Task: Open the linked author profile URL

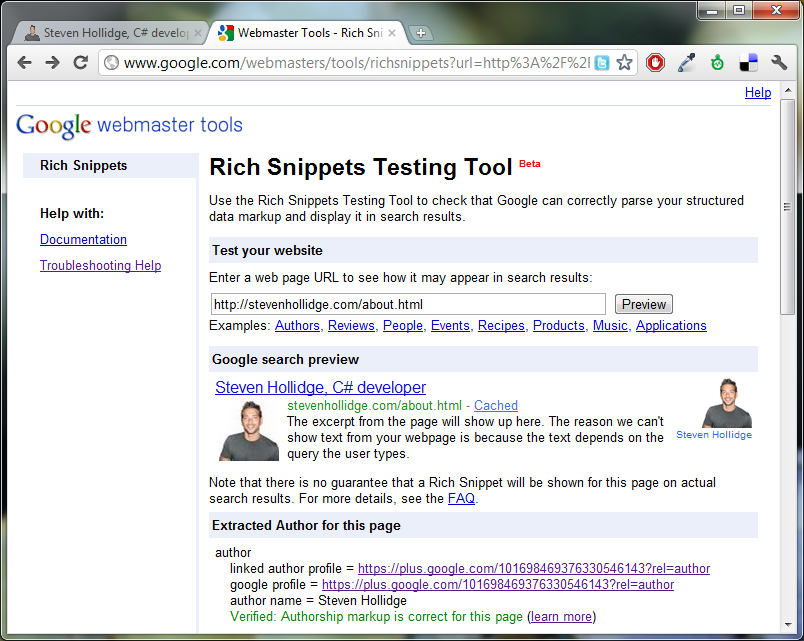Action: coord(534,568)
